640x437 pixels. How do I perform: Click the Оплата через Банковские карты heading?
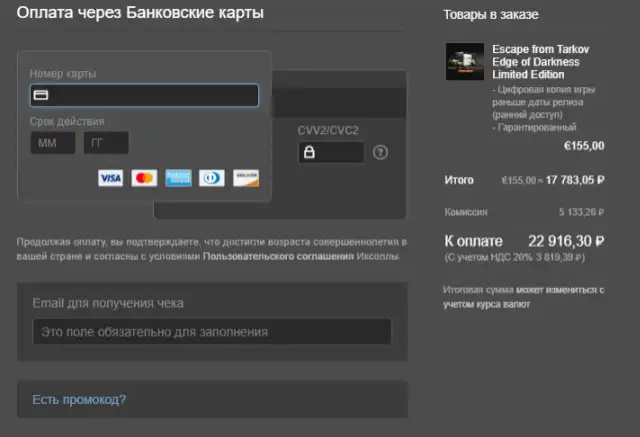tap(140, 13)
